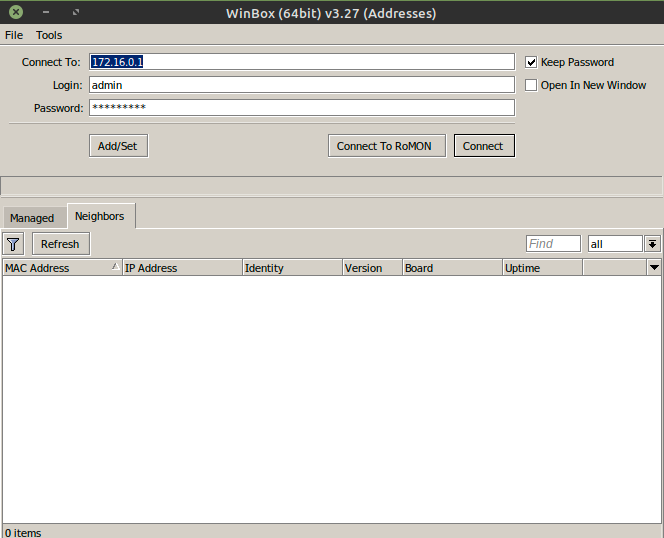This screenshot has height=538, width=664.
Task: Click the Find search field
Action: click(x=553, y=244)
